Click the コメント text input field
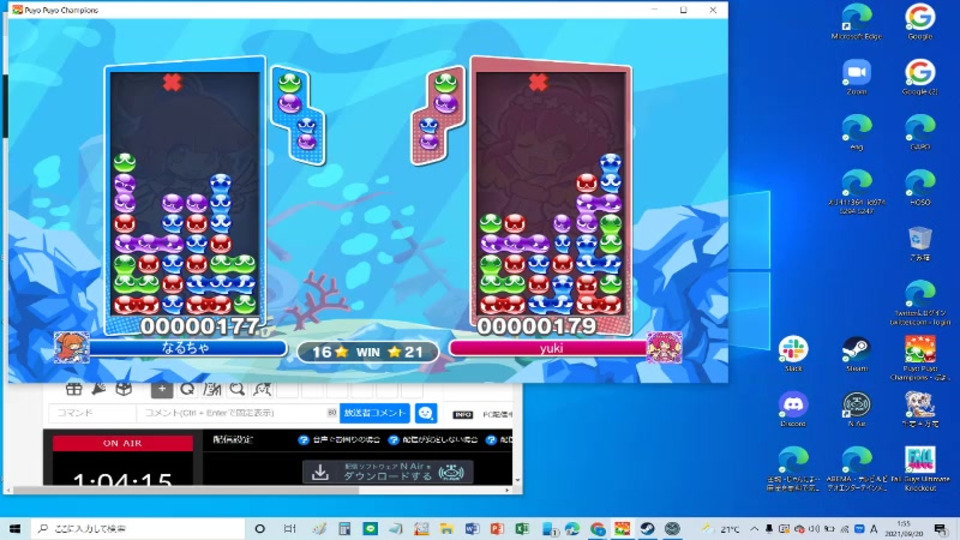Screen dimensions: 960x540 point(238,413)
